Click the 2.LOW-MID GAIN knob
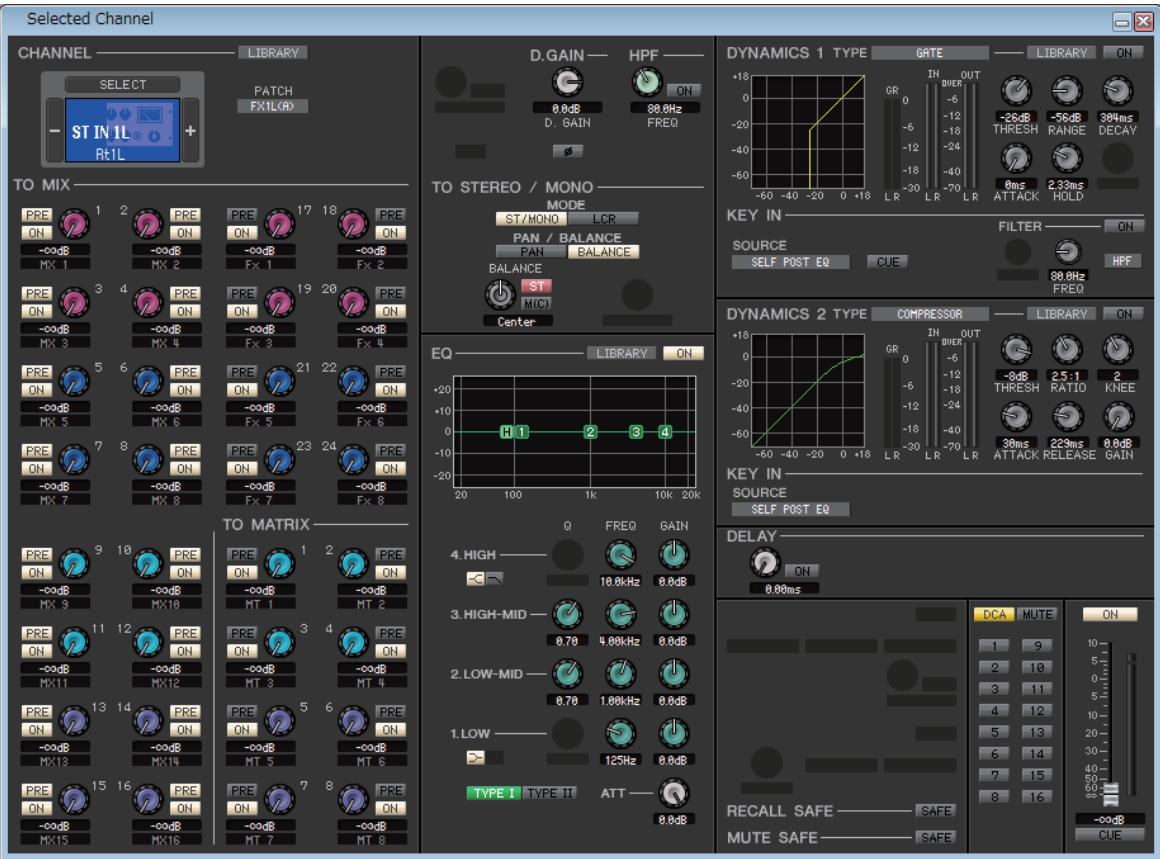 coord(673,674)
